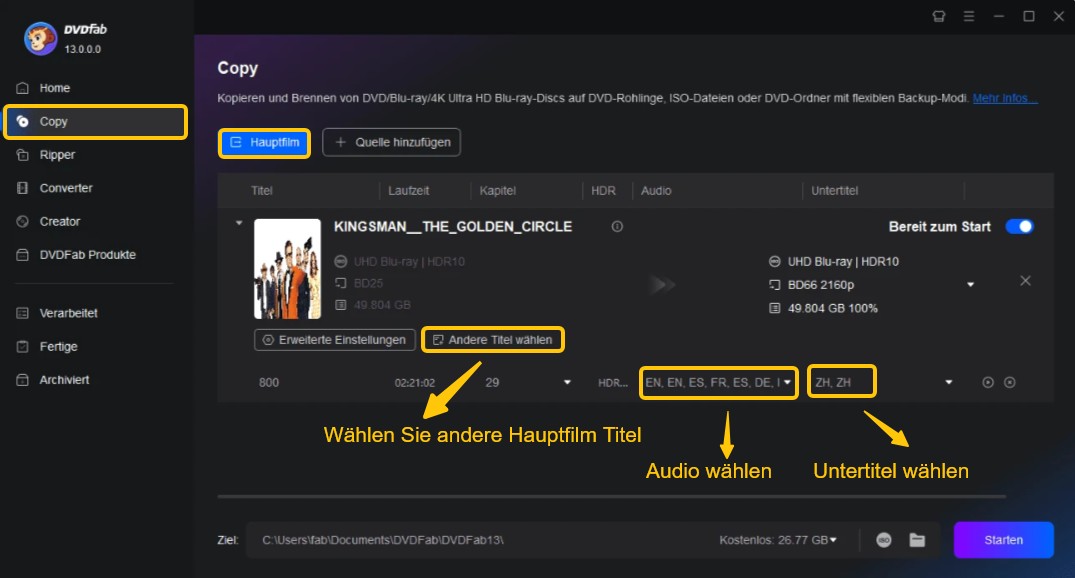Viewport: 1075px width, 578px height.
Task: Choose output folder icon
Action: pyautogui.click(x=917, y=540)
